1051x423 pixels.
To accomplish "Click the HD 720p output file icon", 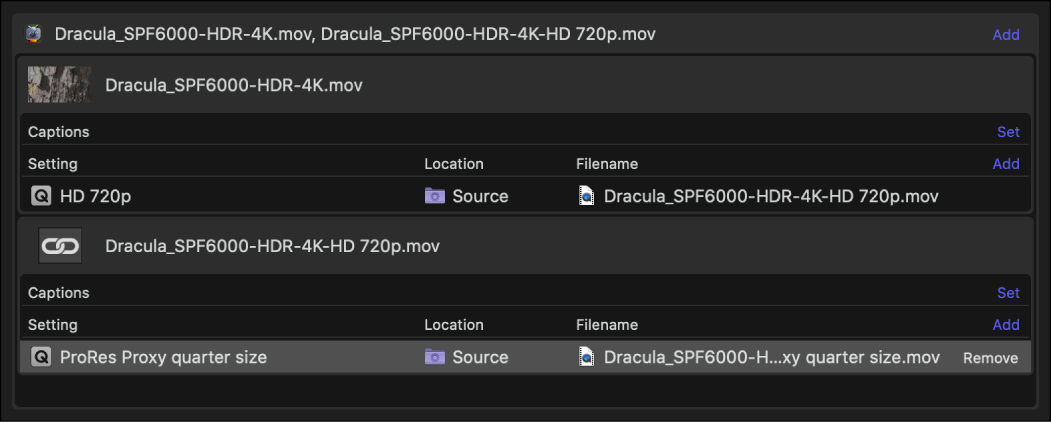I will pos(587,196).
